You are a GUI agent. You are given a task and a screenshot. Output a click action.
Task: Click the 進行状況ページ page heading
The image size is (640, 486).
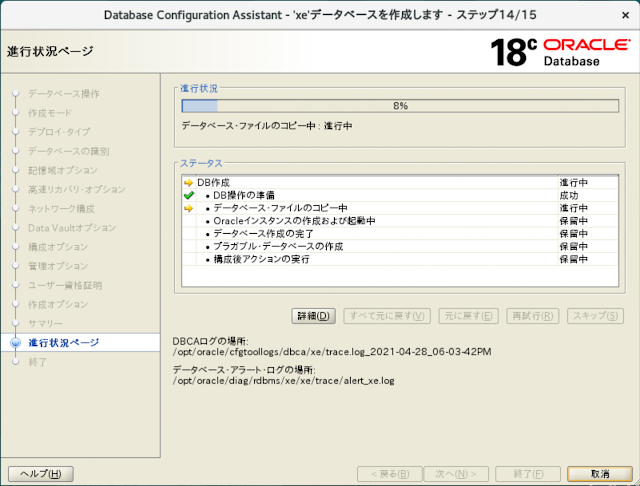pyautogui.click(x=50, y=52)
